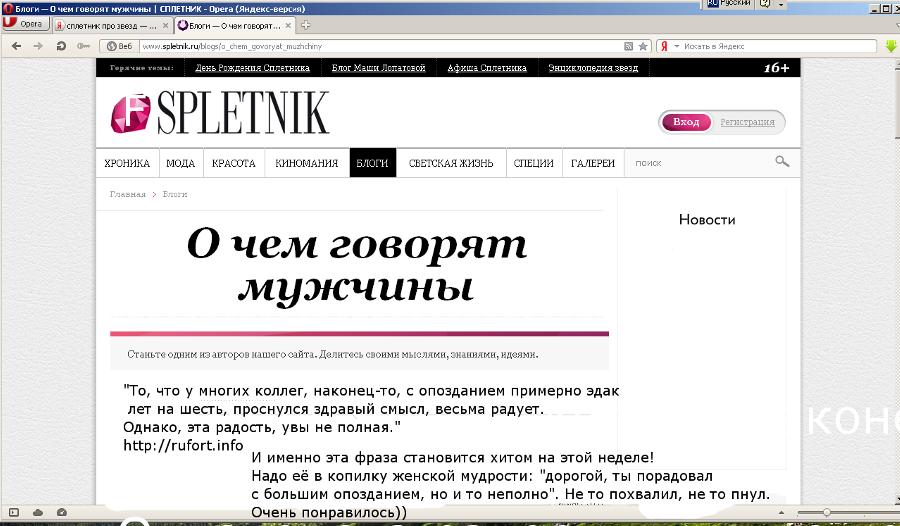Click the RSS feed icon in address bar
This screenshot has width=900, height=526.
pos(628,46)
